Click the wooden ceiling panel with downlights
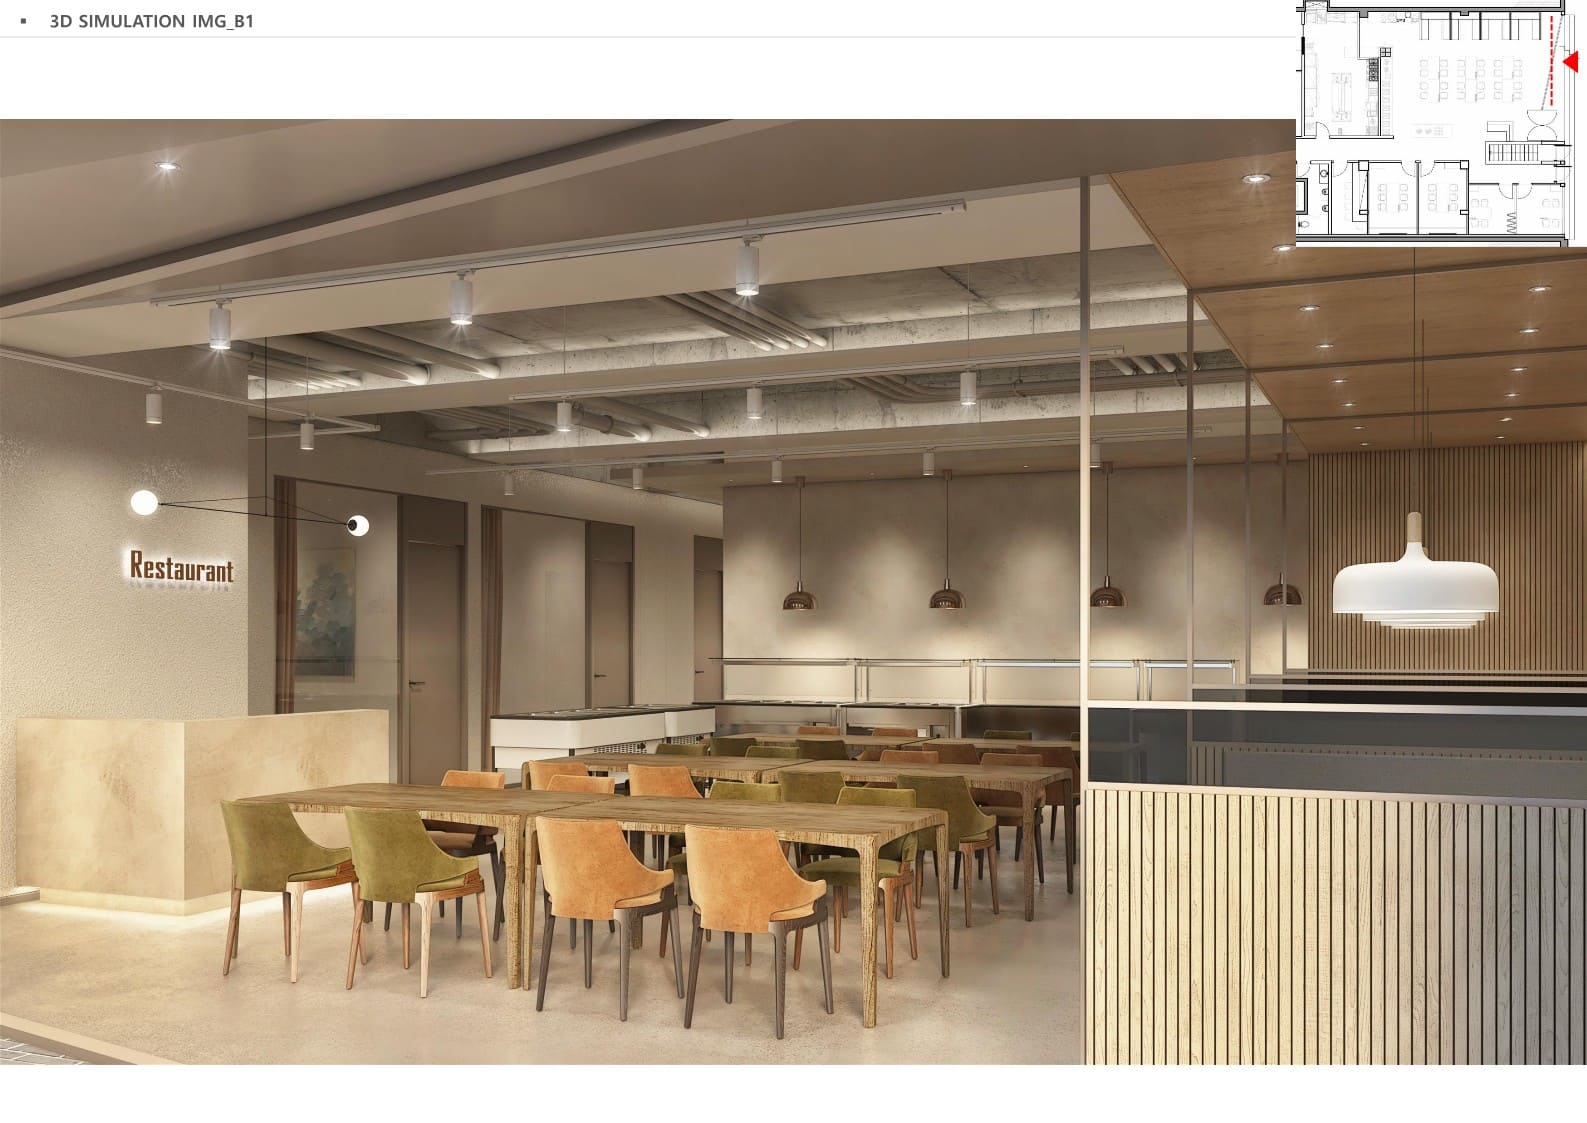This screenshot has height=1123, width=1587. tap(1400, 330)
